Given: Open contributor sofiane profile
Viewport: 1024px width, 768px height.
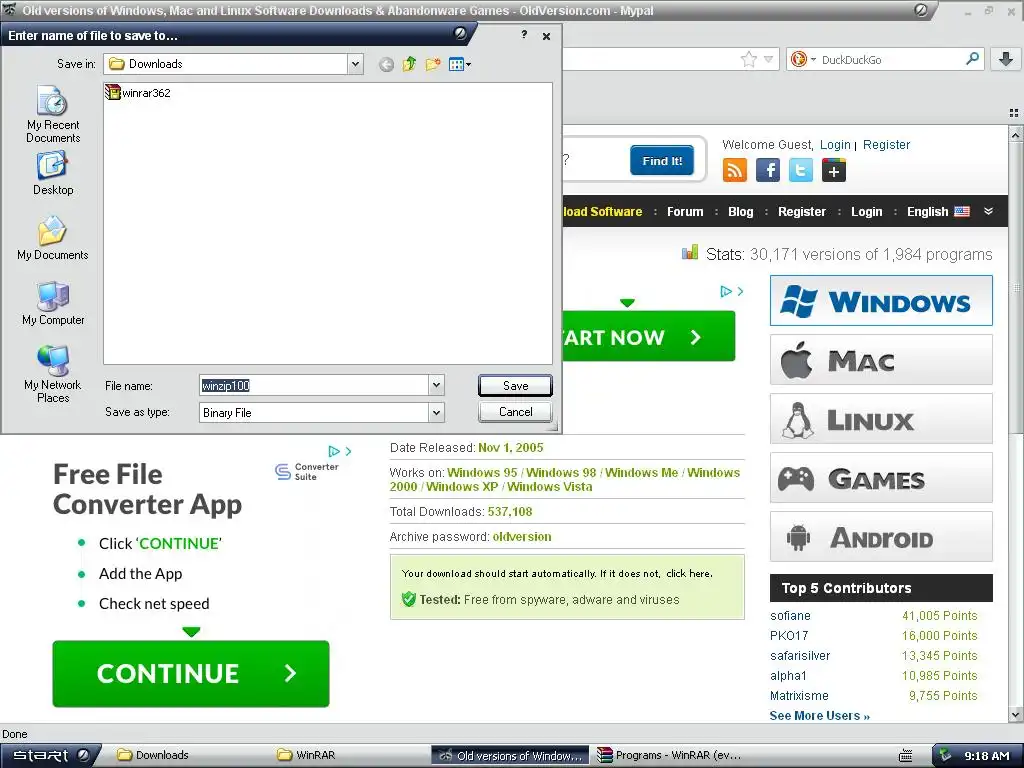Looking at the screenshot, I should 790,615.
